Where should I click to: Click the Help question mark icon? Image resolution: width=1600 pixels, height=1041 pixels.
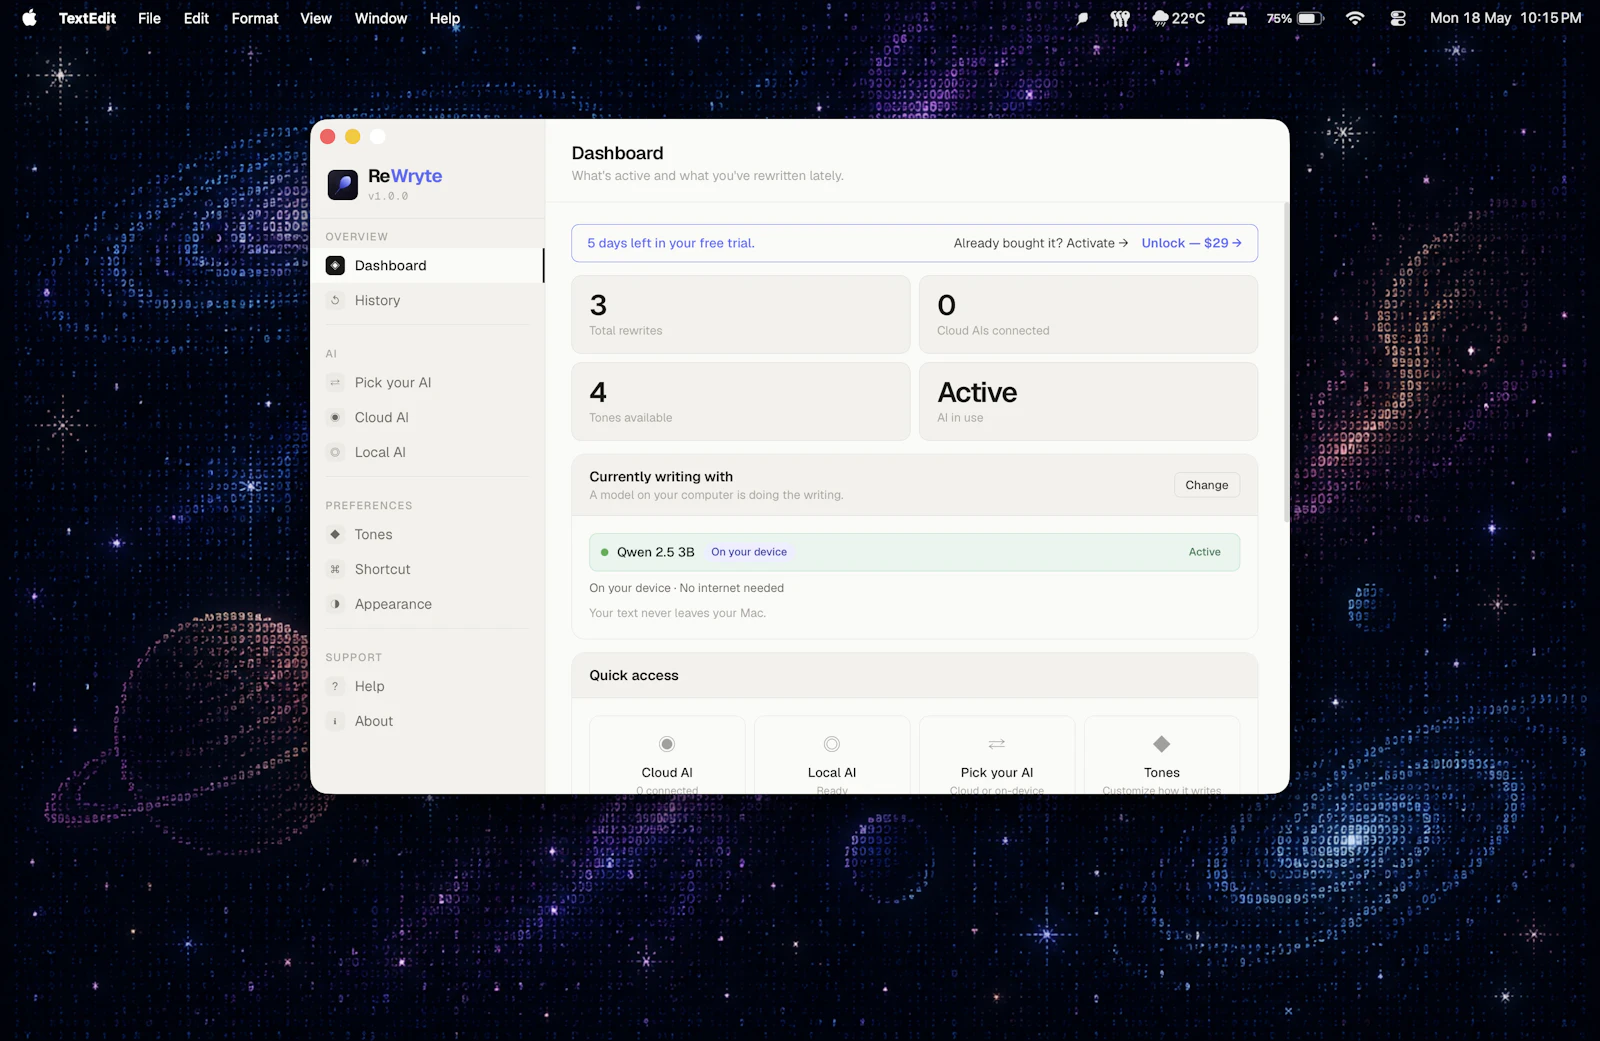(335, 686)
